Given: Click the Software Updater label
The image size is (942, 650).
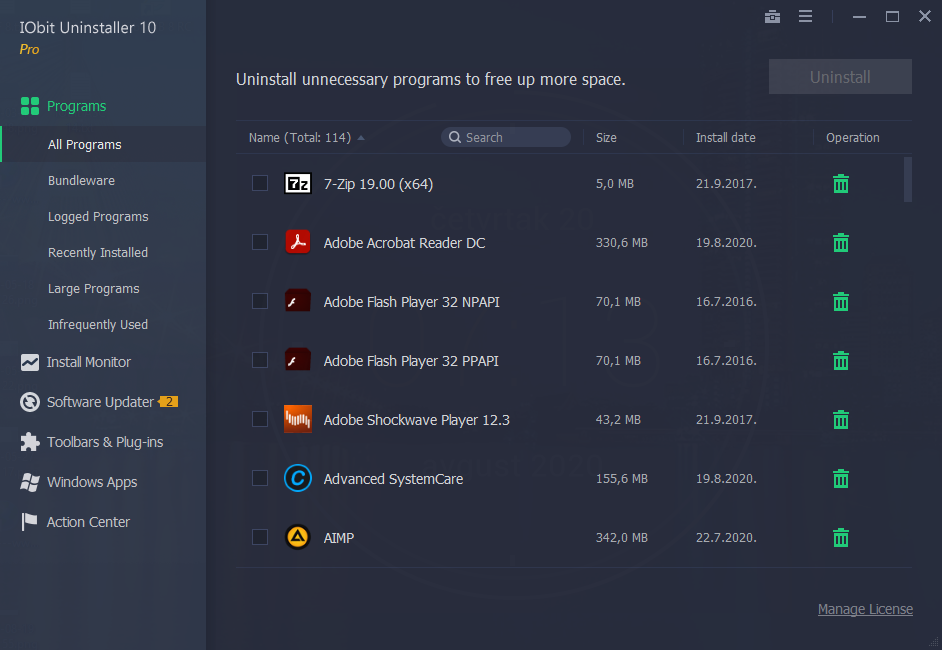Looking at the screenshot, I should 100,402.
